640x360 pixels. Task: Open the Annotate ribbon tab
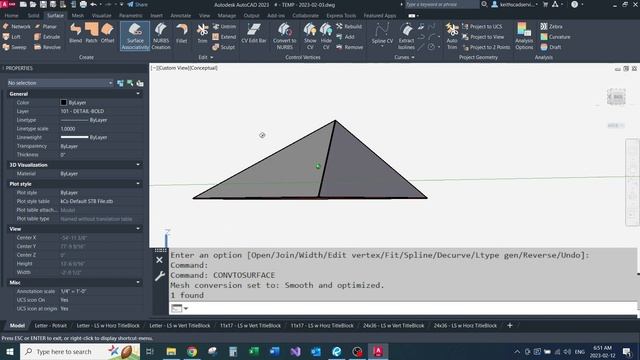click(x=180, y=16)
